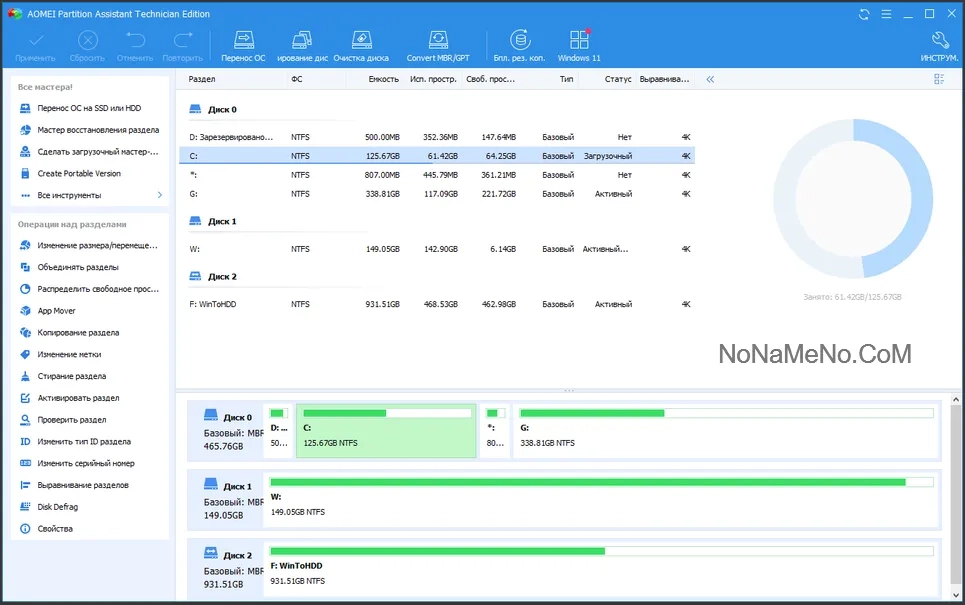Screen dimensions: 965x605
Task: Open Свойства in the partition operations
Action: pyautogui.click(x=55, y=529)
